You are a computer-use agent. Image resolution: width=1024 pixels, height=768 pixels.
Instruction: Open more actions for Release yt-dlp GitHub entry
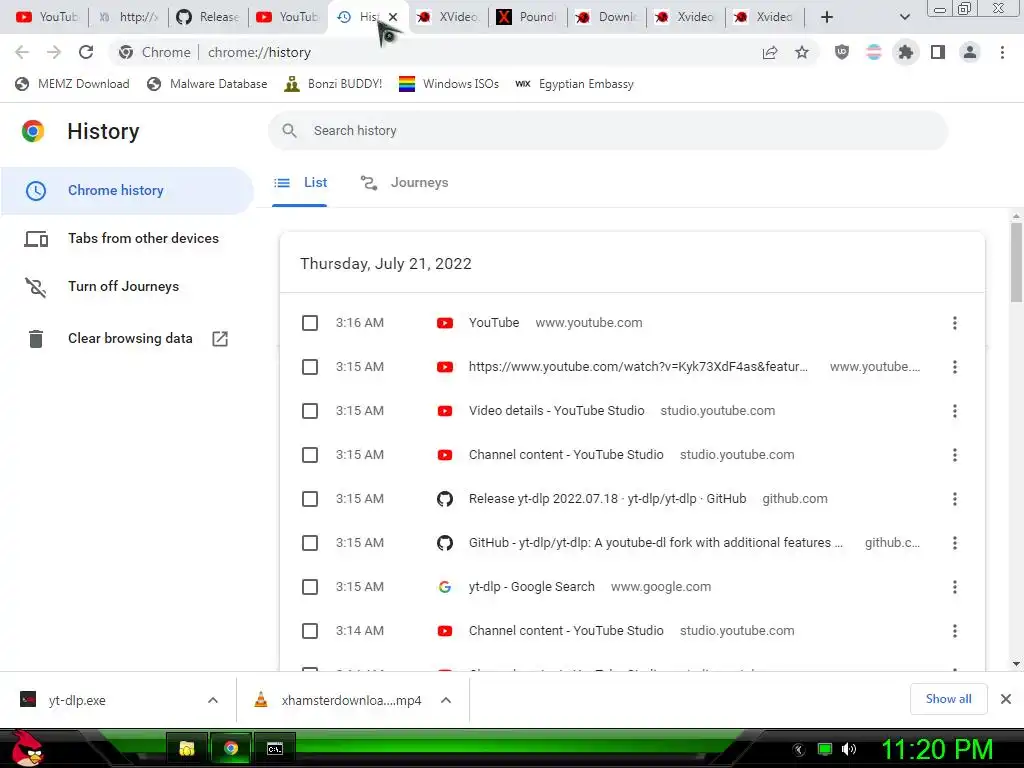coord(955,499)
